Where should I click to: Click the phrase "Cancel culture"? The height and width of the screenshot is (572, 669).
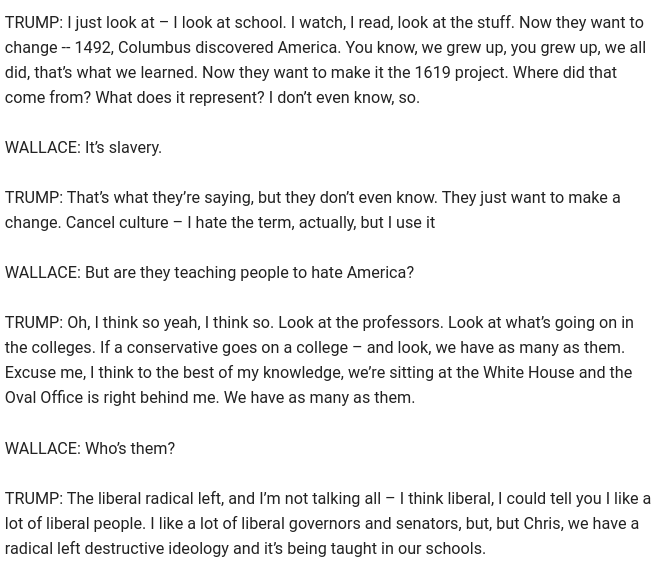tap(116, 222)
